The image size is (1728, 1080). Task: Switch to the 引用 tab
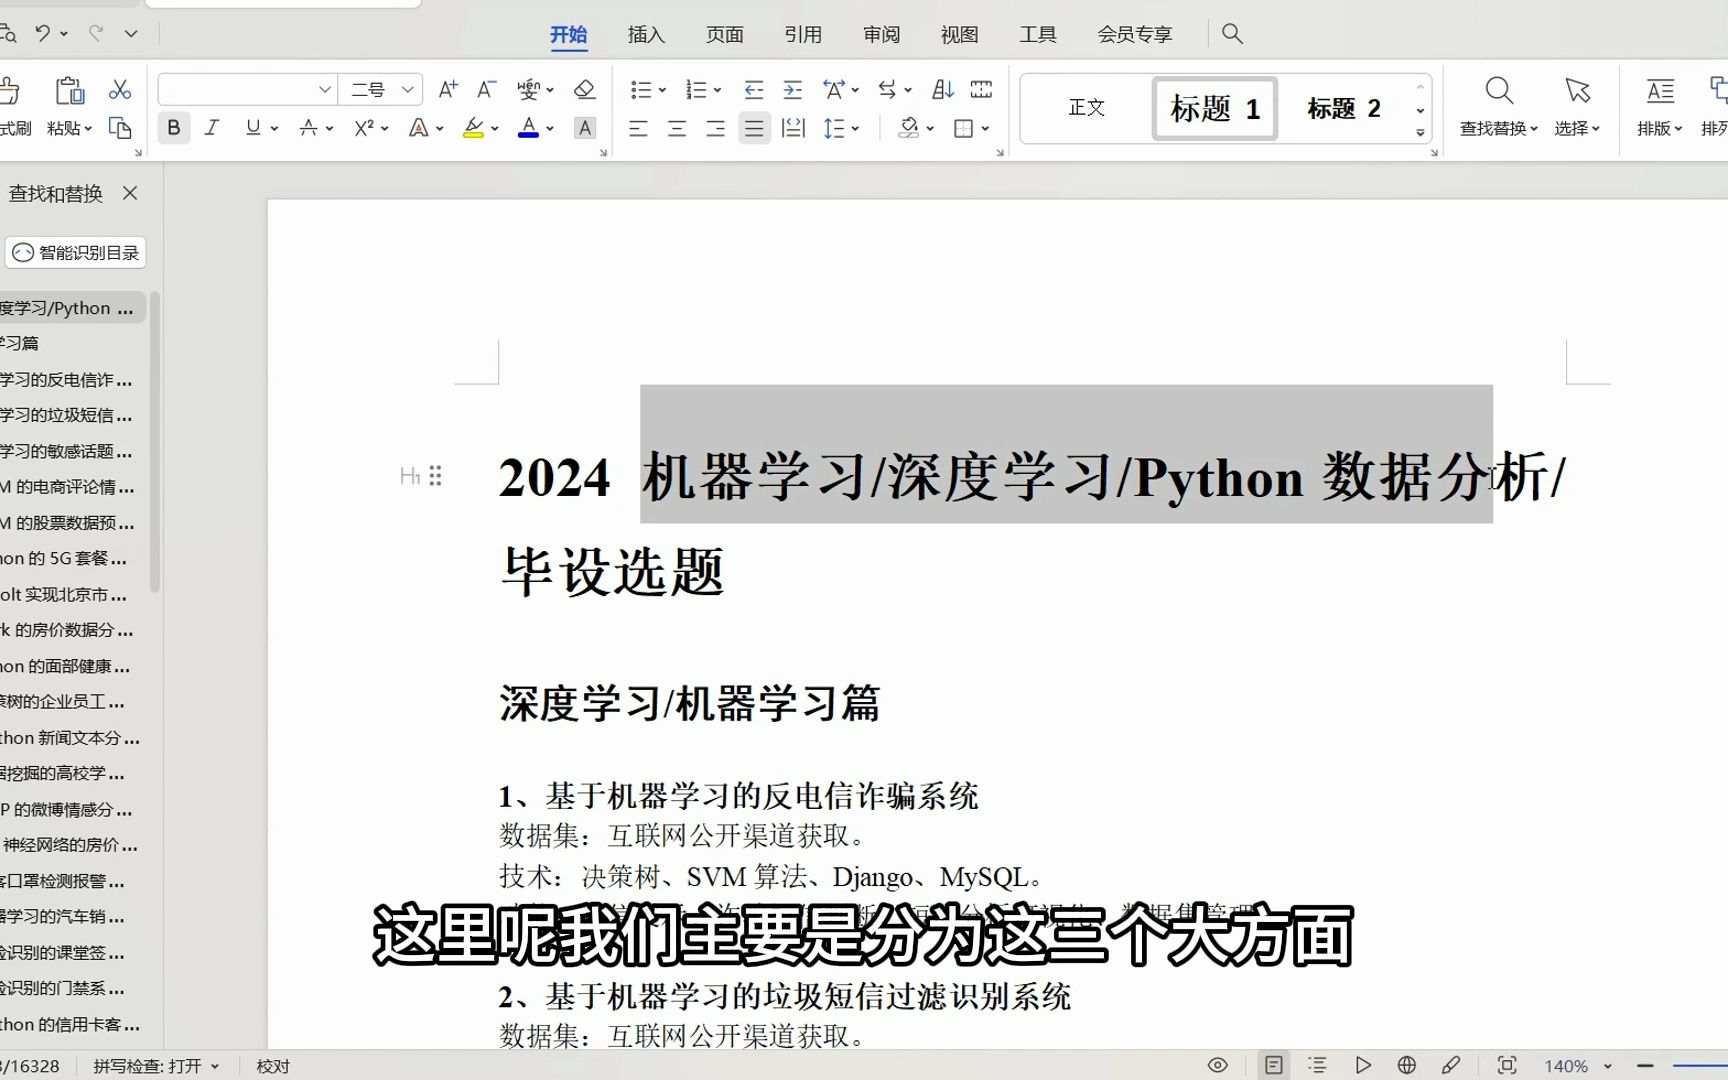[x=803, y=34]
